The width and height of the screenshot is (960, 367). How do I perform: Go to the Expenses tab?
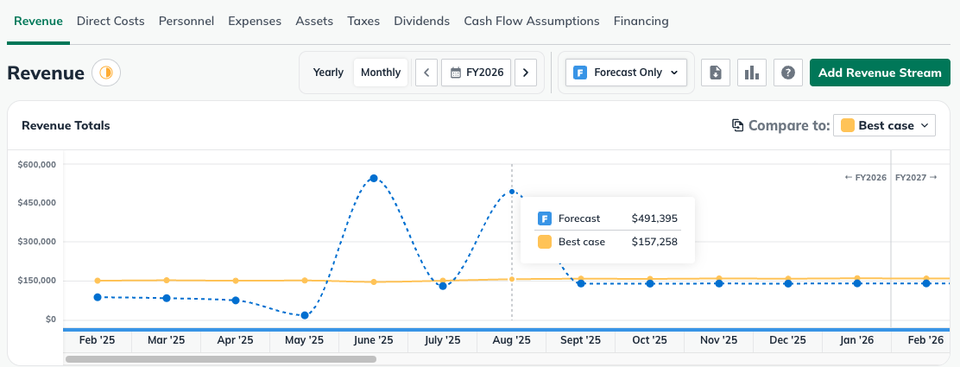coord(255,21)
